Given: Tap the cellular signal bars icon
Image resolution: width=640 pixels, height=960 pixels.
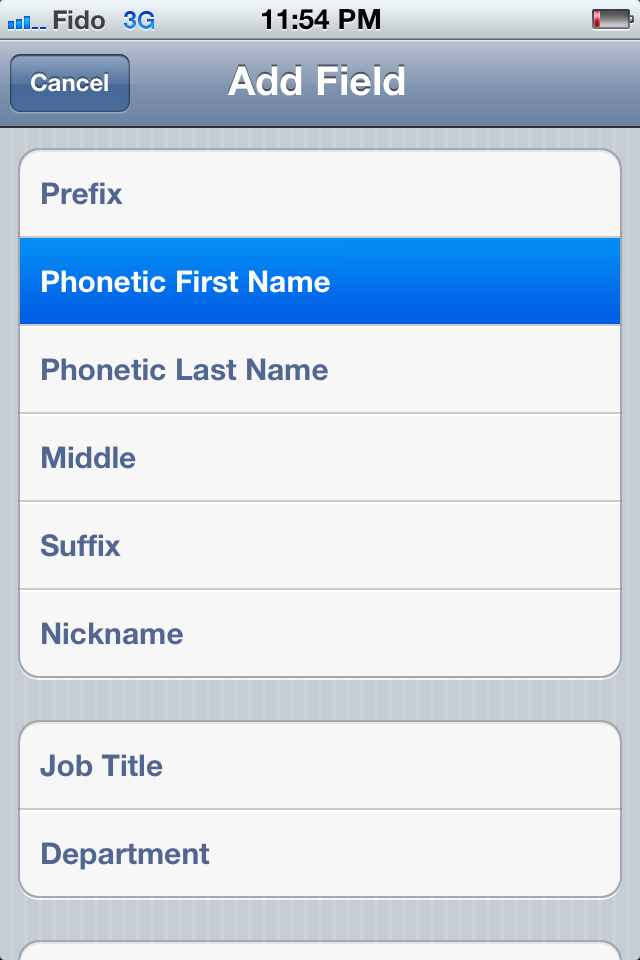Looking at the screenshot, I should pos(25,20).
